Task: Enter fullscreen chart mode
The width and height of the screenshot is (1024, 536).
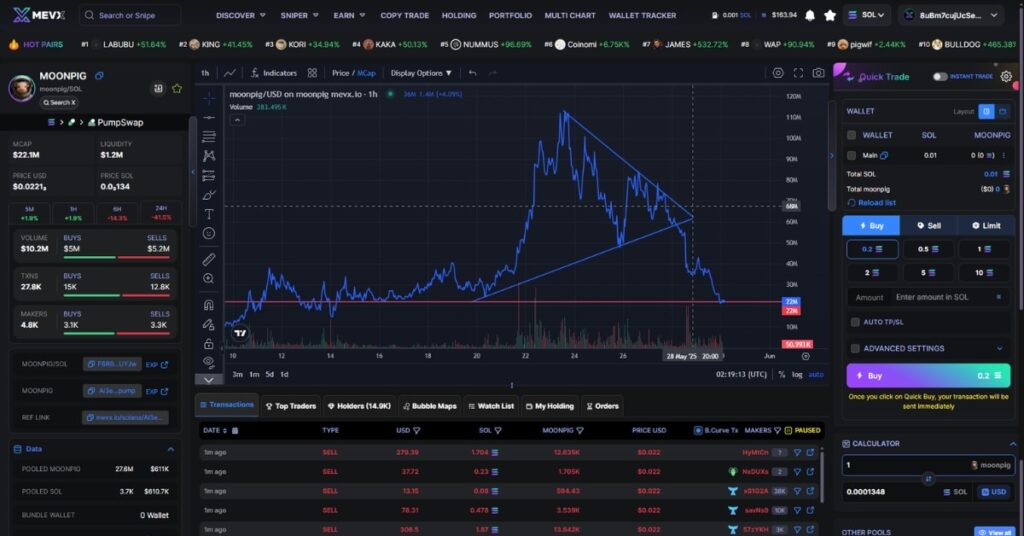Action: tap(798, 73)
